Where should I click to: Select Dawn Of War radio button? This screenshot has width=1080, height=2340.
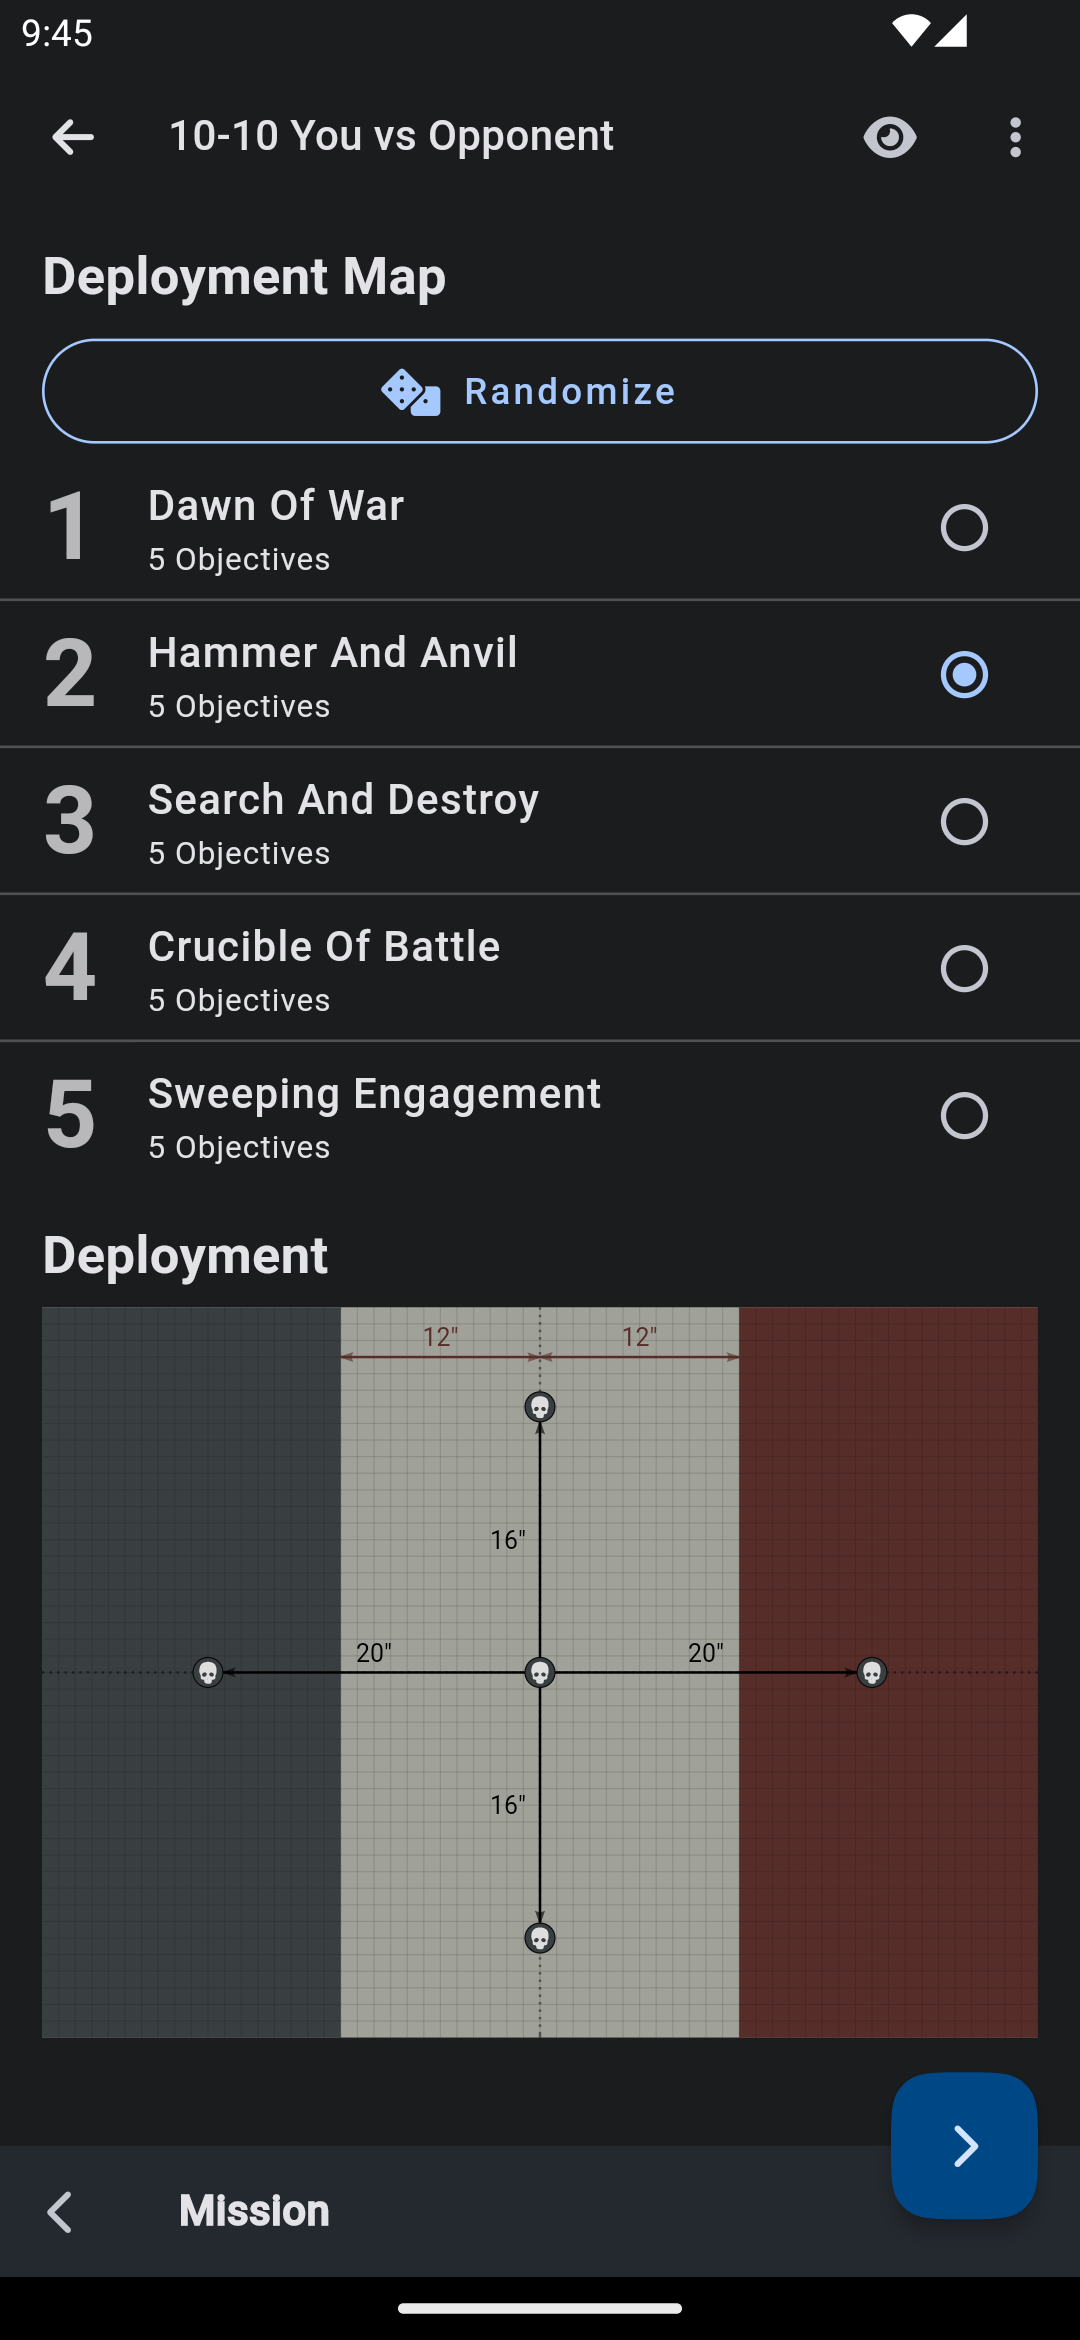click(964, 528)
